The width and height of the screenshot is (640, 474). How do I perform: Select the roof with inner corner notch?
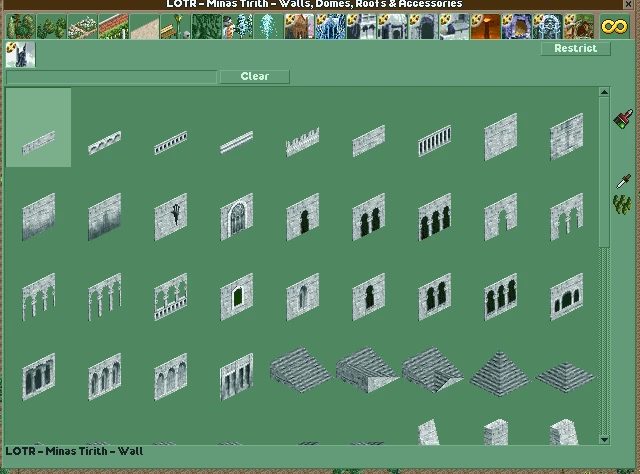tap(433, 370)
